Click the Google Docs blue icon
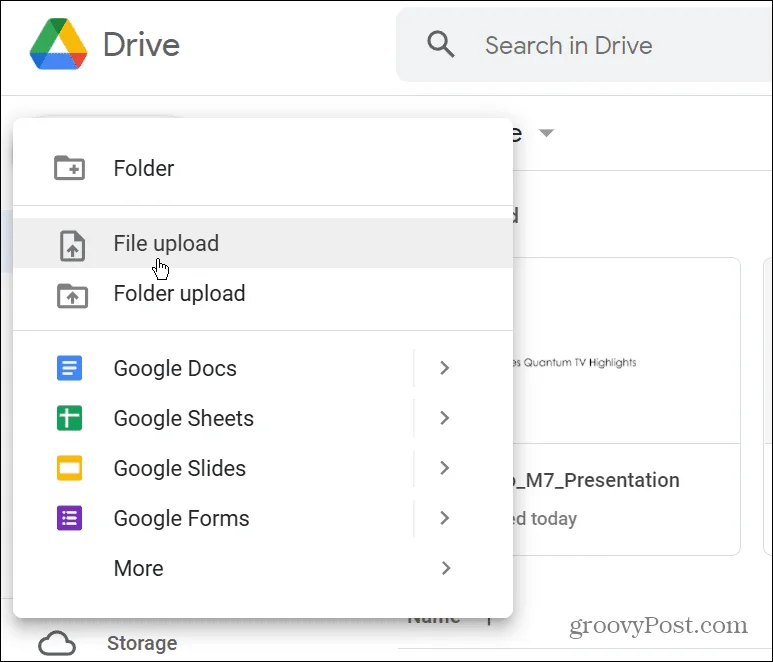The height and width of the screenshot is (662, 773). [70, 368]
